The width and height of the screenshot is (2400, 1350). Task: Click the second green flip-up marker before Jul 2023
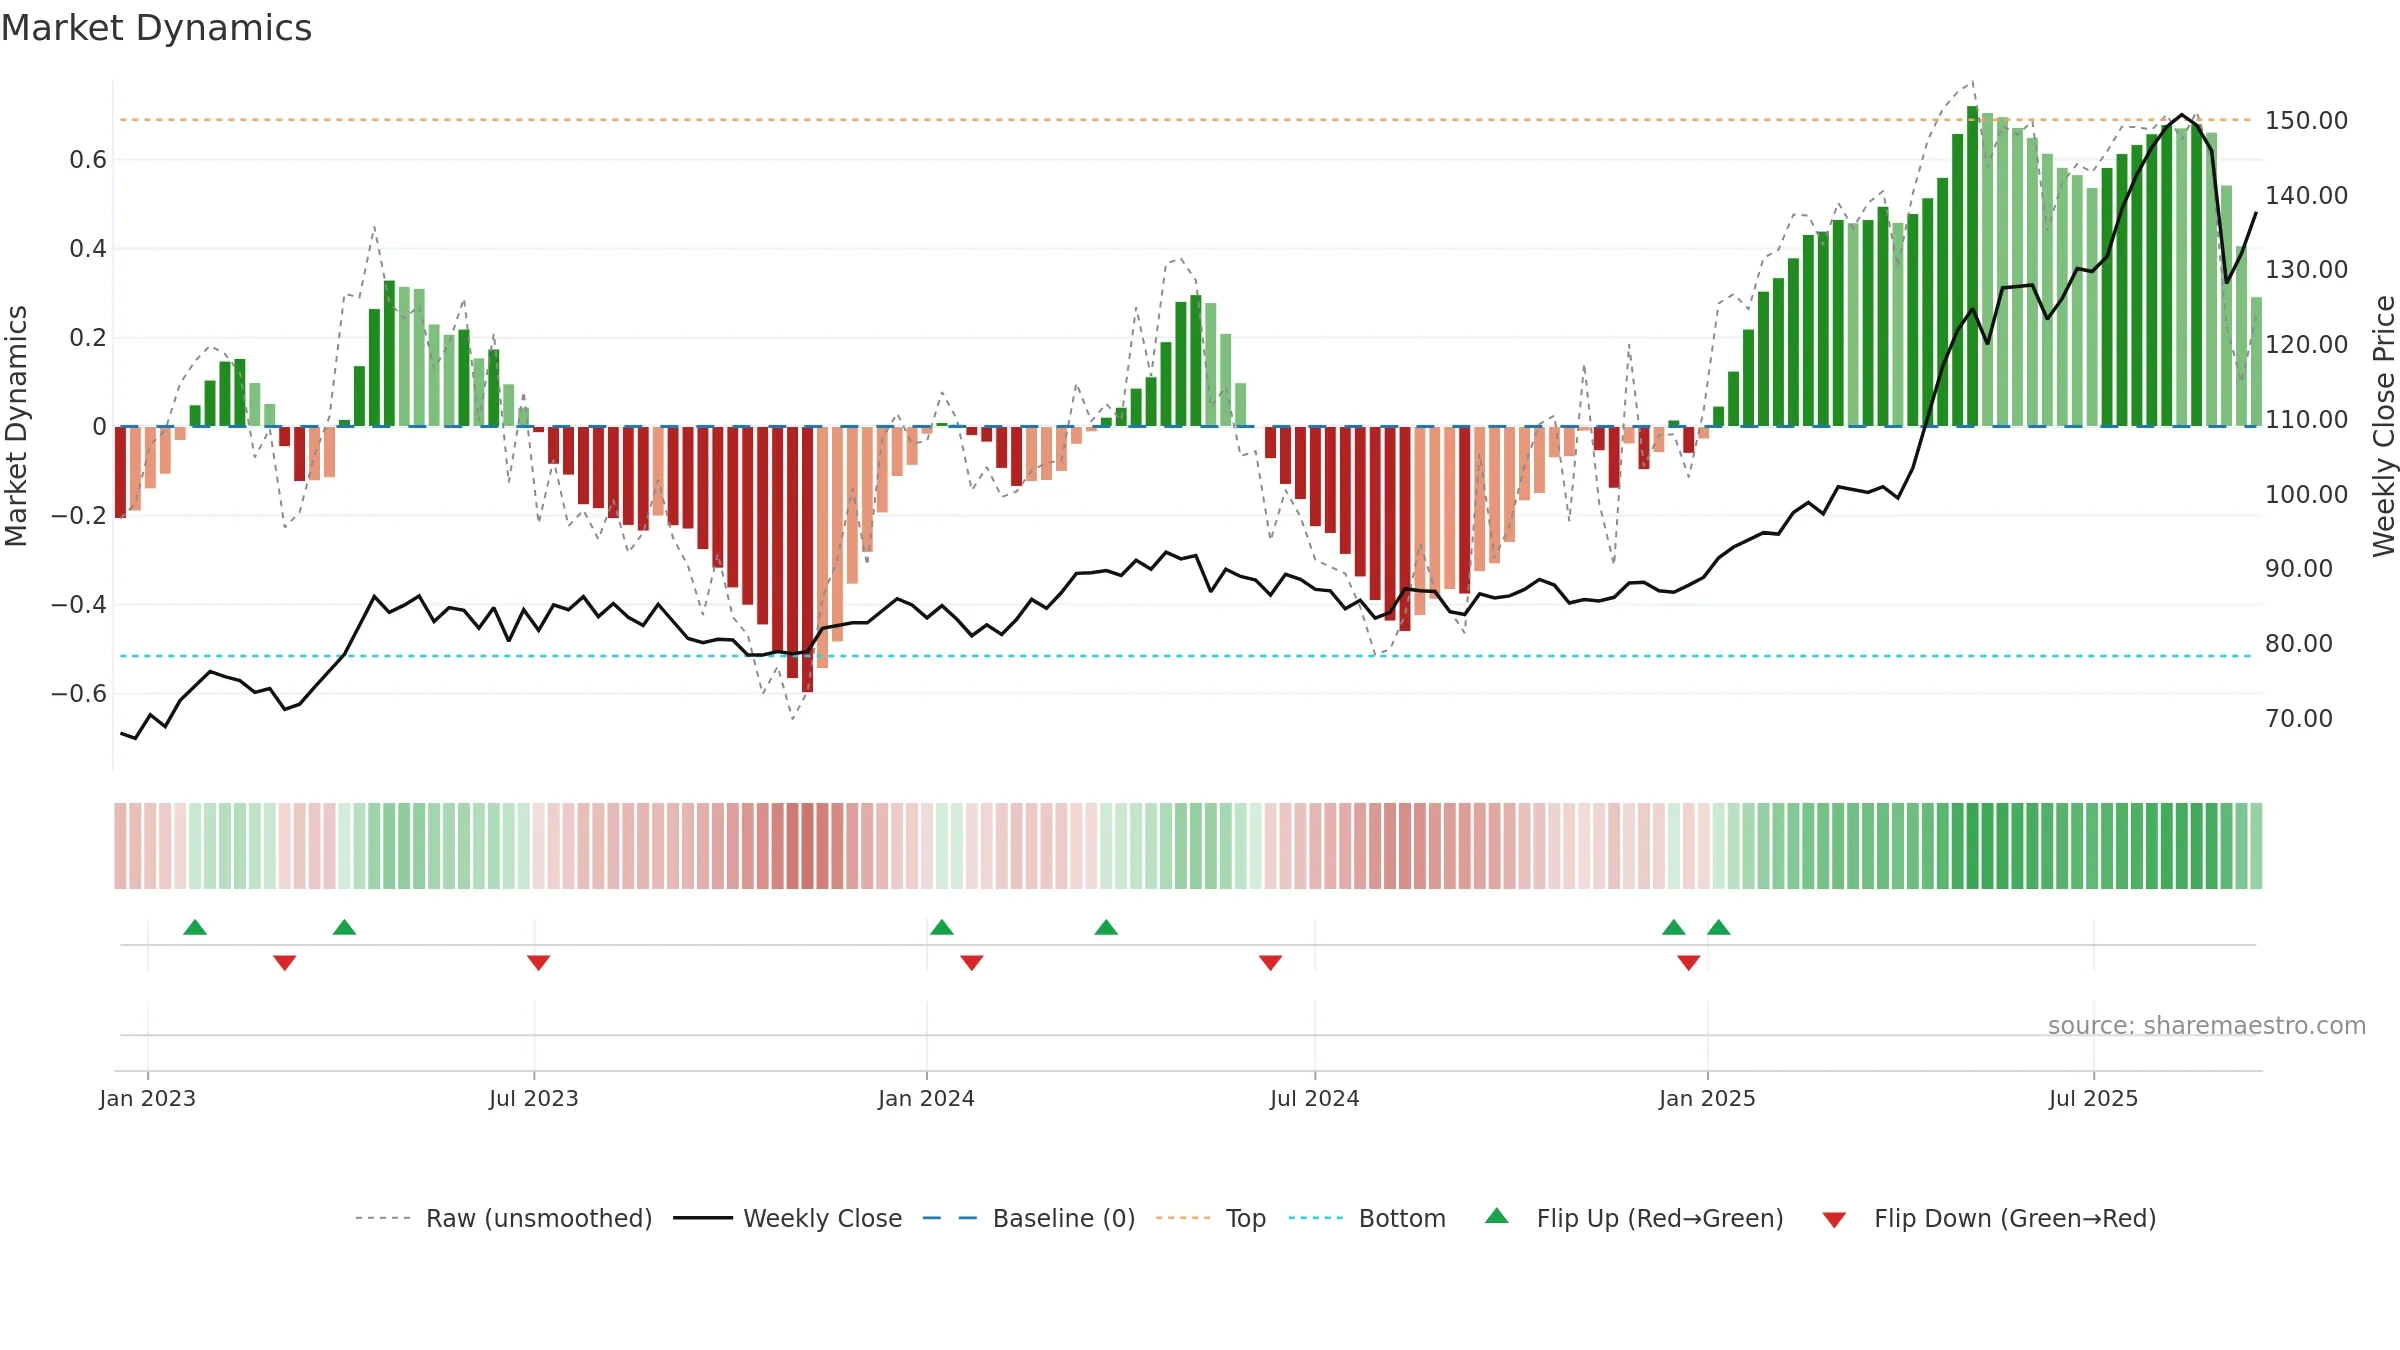point(344,927)
